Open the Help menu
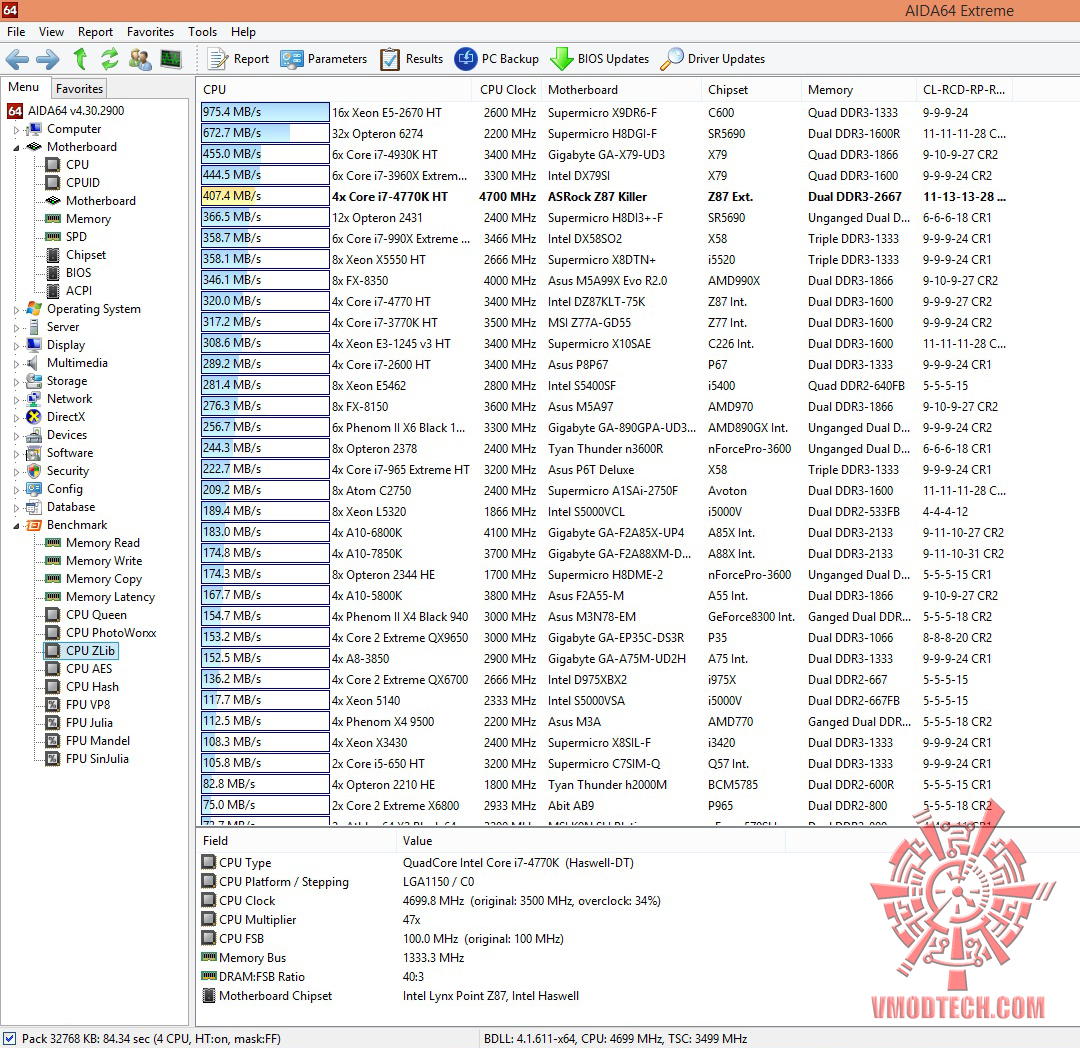Viewport: 1080px width, 1048px height. pyautogui.click(x=243, y=32)
